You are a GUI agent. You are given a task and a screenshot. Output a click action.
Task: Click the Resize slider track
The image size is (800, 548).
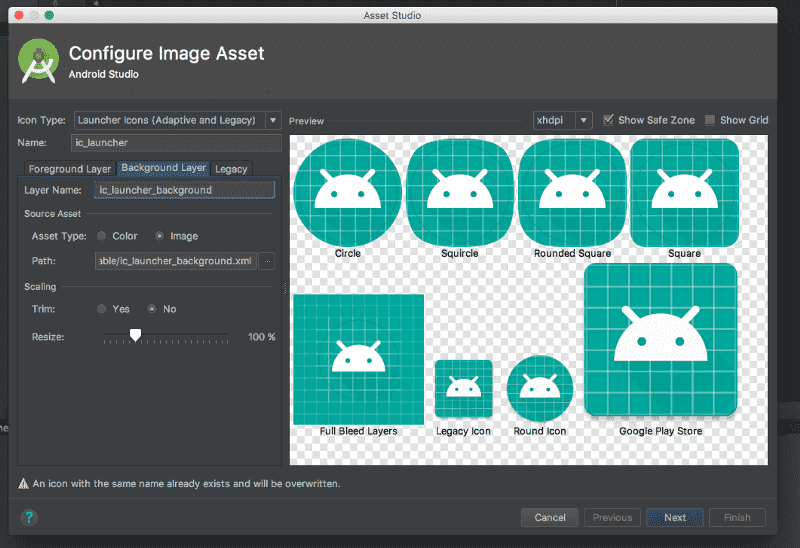pyautogui.click(x=166, y=334)
